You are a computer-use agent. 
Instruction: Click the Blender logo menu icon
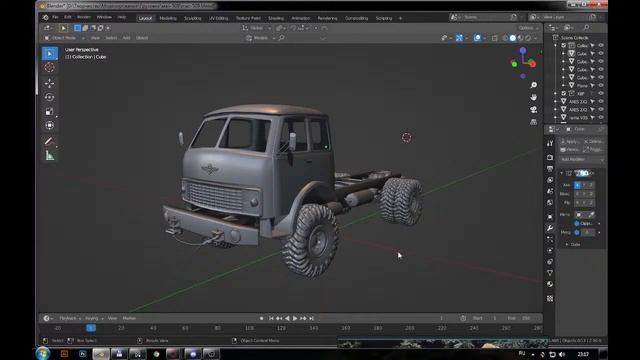tap(45, 18)
